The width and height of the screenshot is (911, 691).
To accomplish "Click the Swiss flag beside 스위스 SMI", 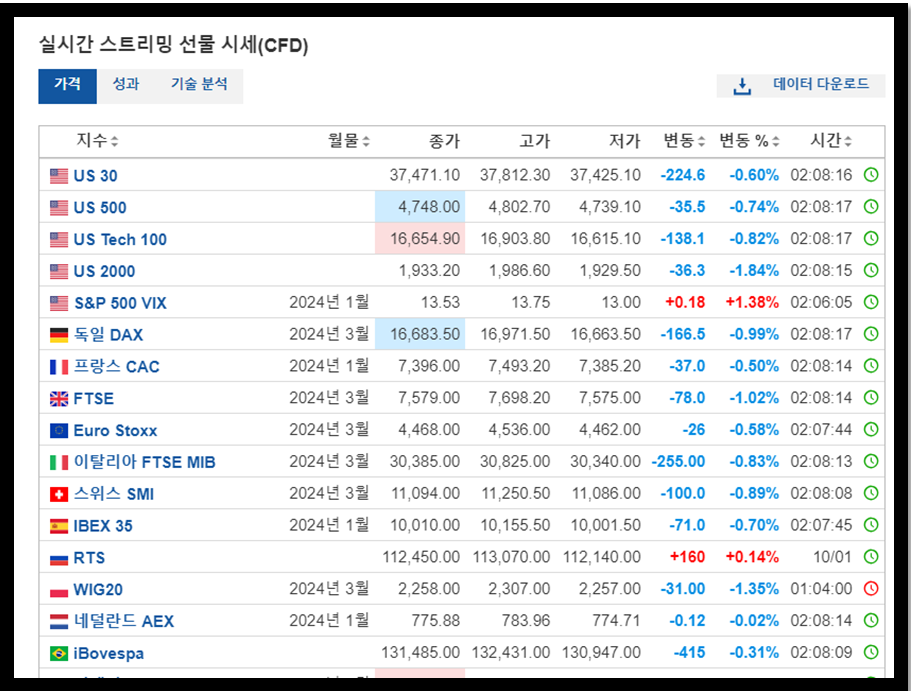I will [59, 494].
